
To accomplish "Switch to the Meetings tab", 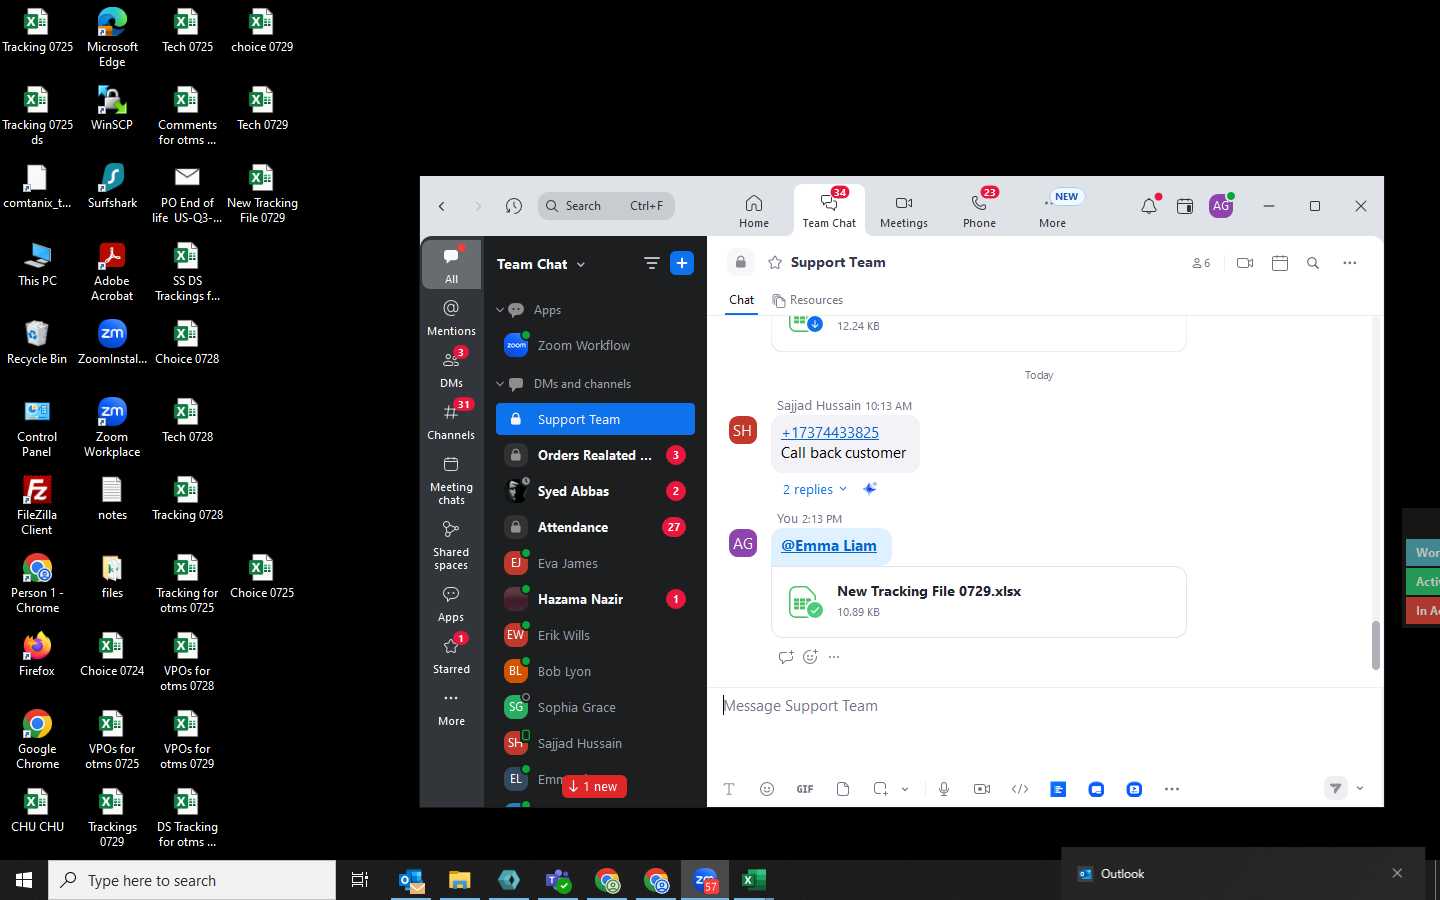I will point(904,210).
